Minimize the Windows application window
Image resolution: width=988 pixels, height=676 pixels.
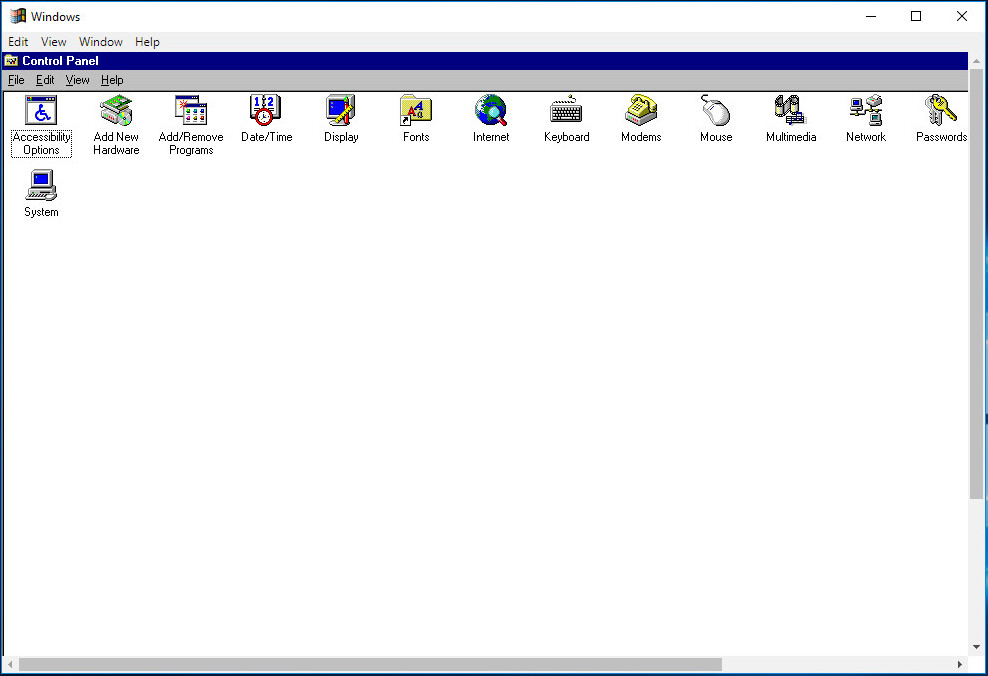point(871,16)
